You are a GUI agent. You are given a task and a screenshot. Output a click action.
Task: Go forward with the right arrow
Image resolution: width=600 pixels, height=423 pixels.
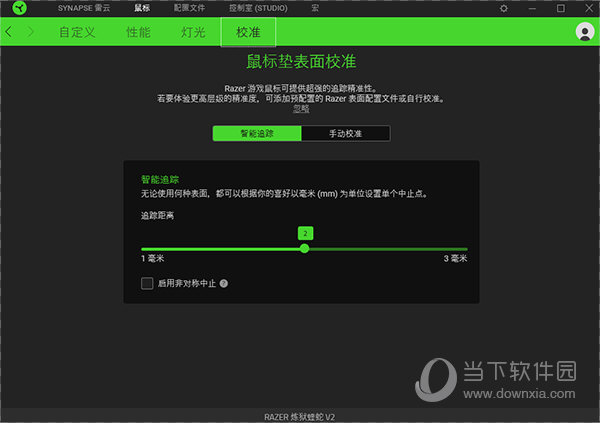coord(31,32)
